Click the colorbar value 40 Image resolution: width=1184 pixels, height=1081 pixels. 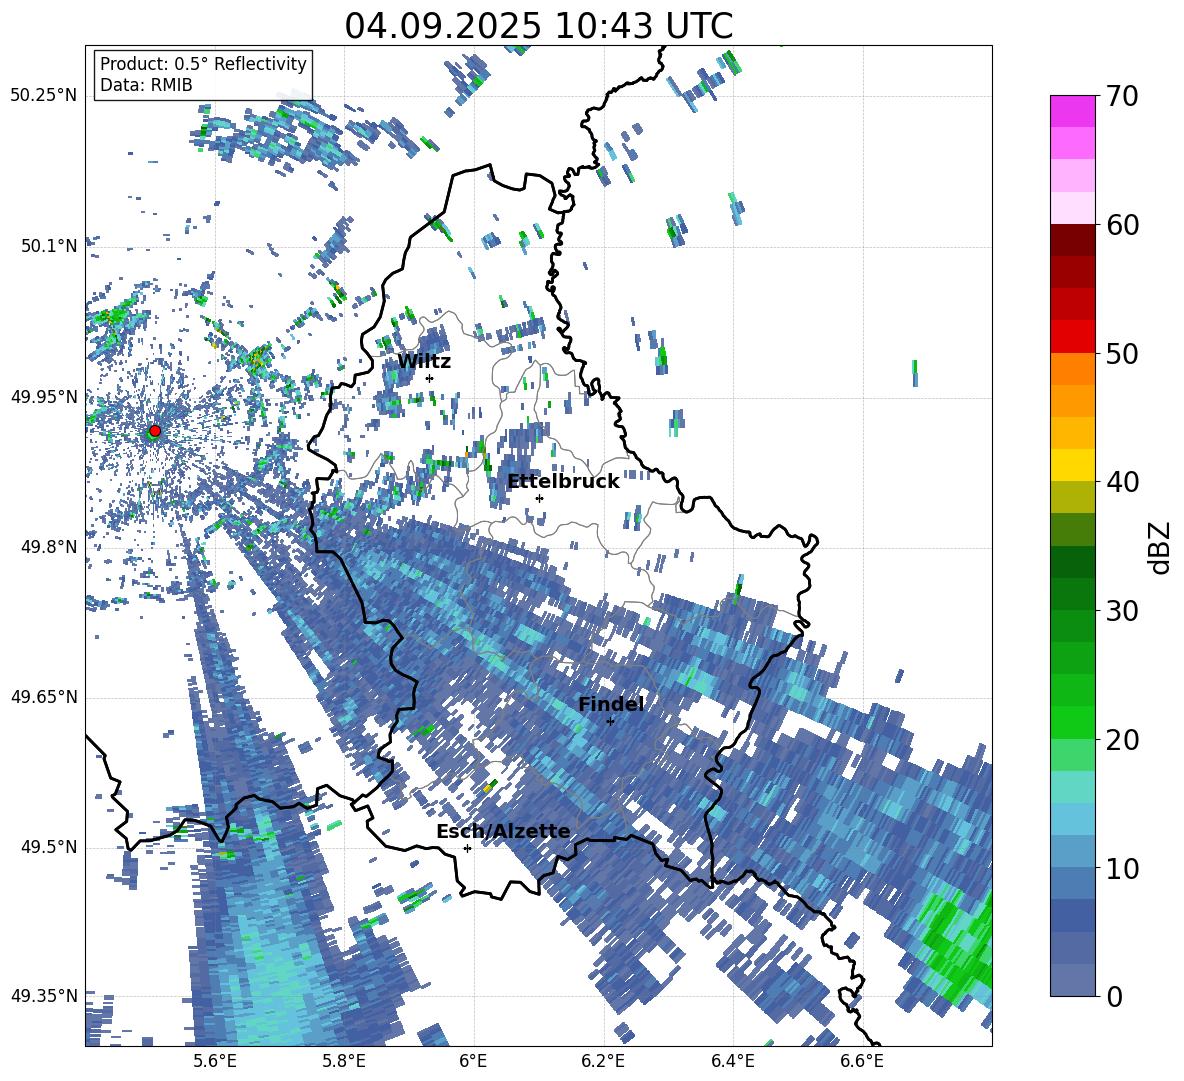(x=1122, y=482)
